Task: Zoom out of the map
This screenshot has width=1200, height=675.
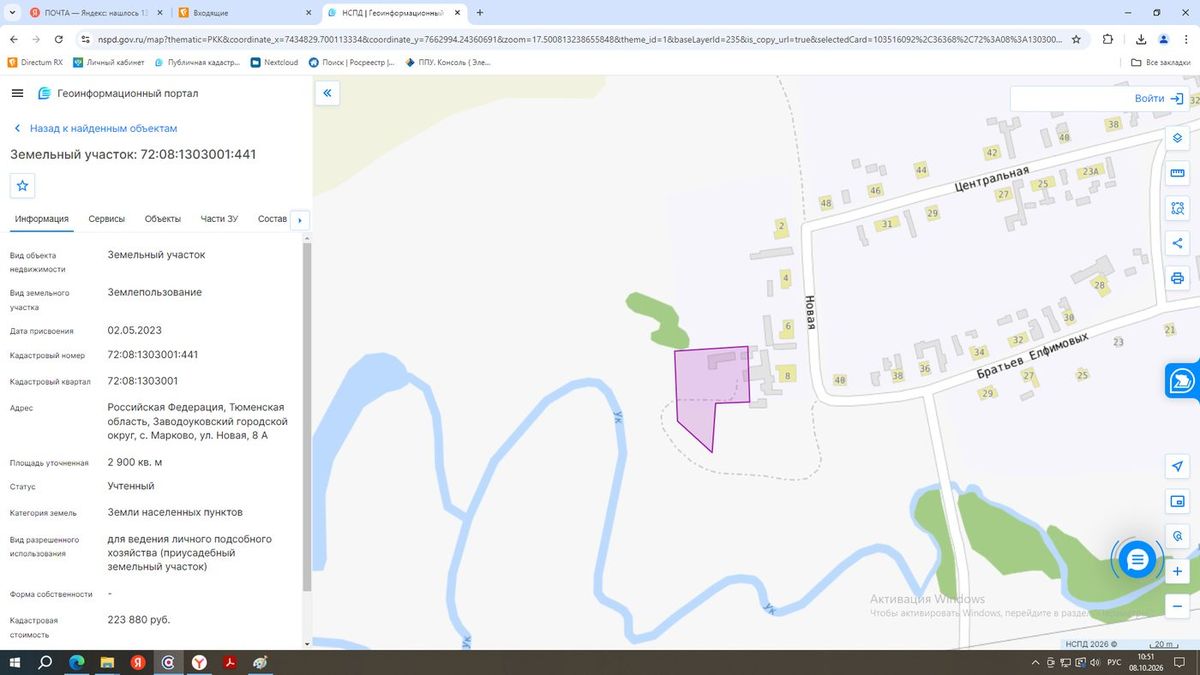Action: click(1177, 606)
